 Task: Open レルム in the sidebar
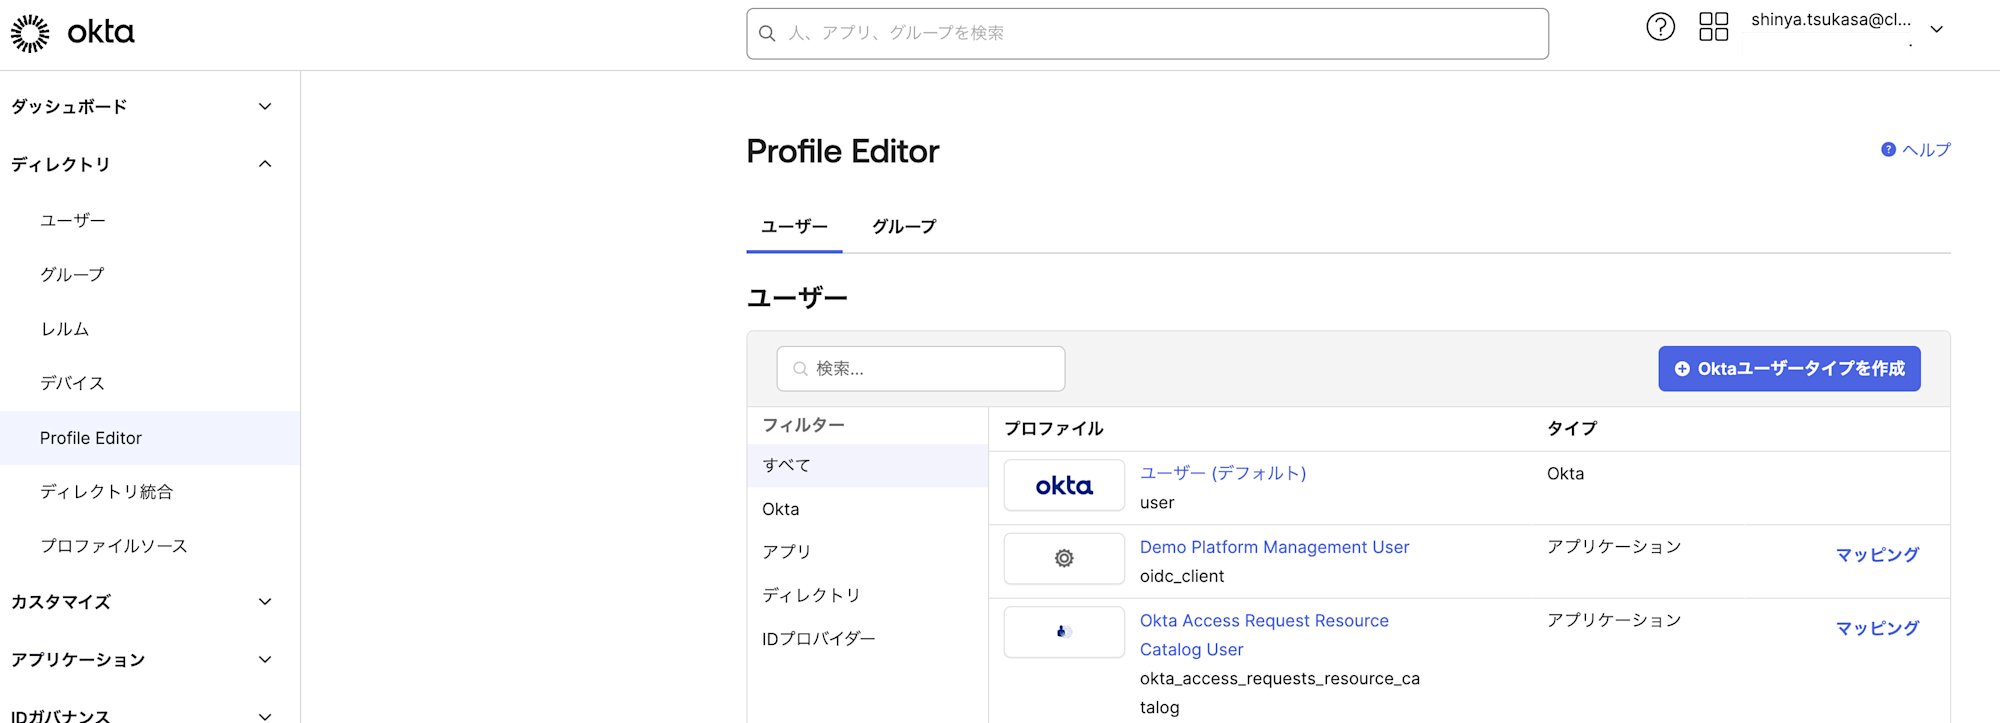point(65,329)
